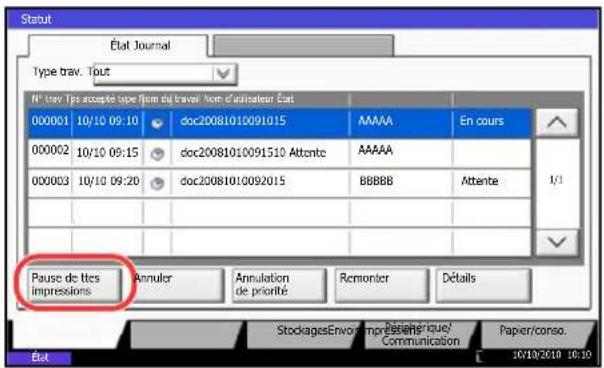The image size is (604, 368).
Task: Select the blank gray tab next to État Journal
Action: [x=304, y=46]
